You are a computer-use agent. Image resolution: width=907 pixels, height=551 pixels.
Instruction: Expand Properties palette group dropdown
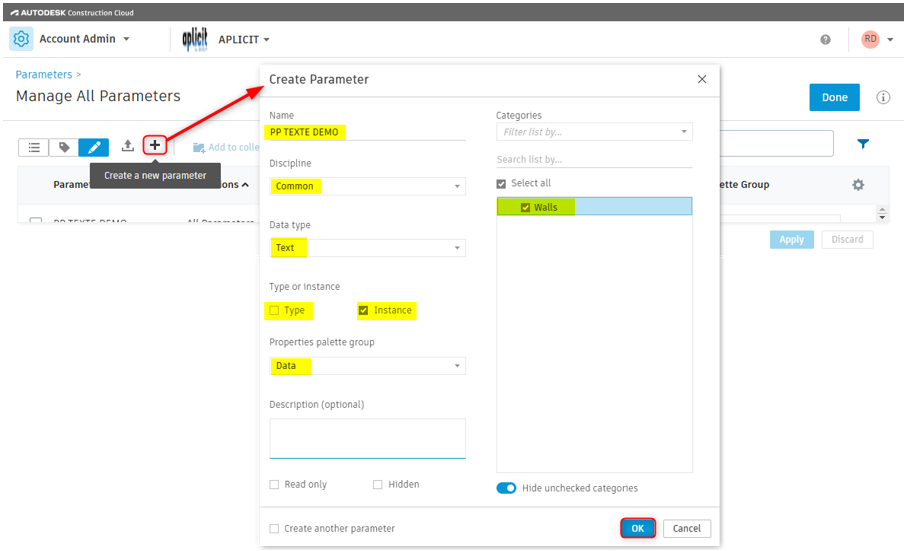coord(367,366)
